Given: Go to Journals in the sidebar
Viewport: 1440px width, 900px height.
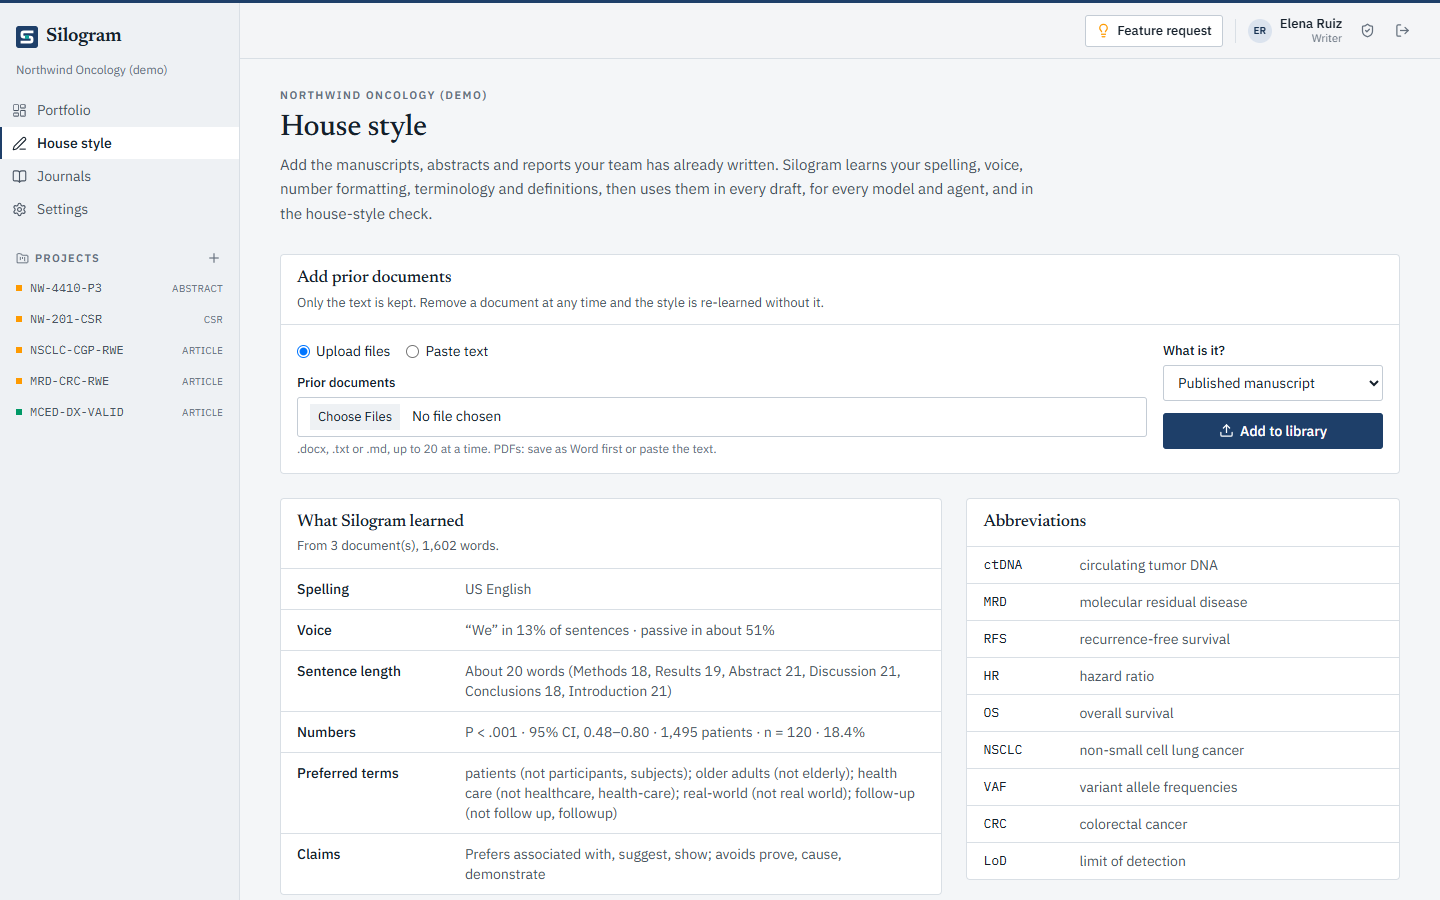Looking at the screenshot, I should point(120,176).
